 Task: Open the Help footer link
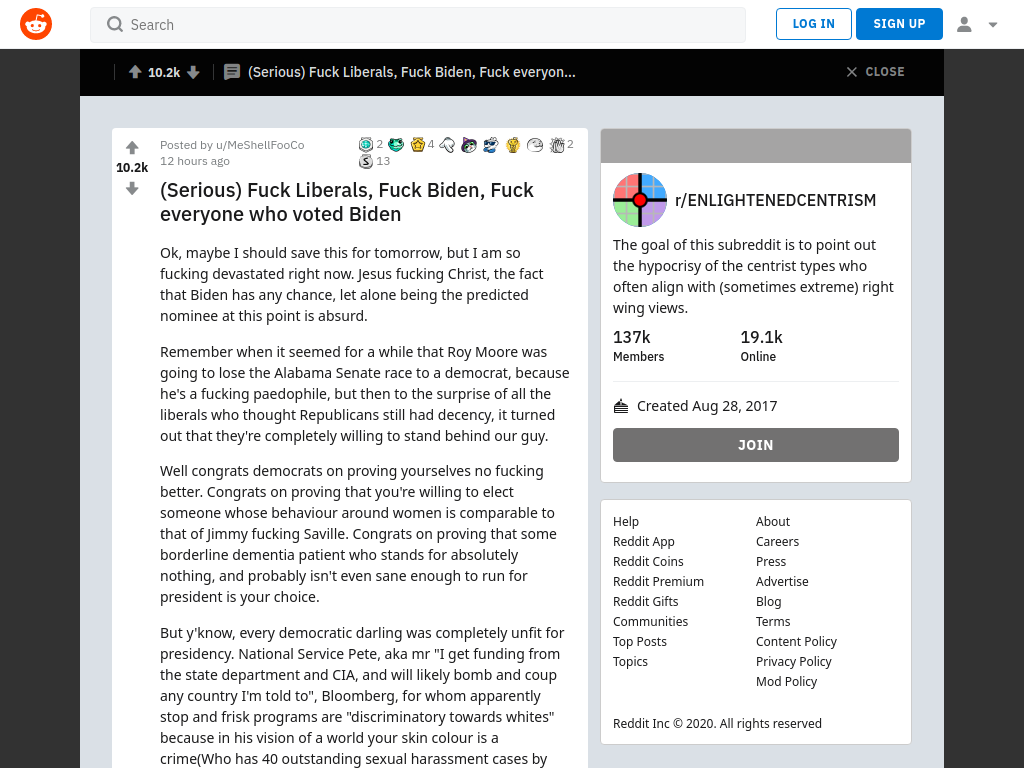tap(626, 521)
